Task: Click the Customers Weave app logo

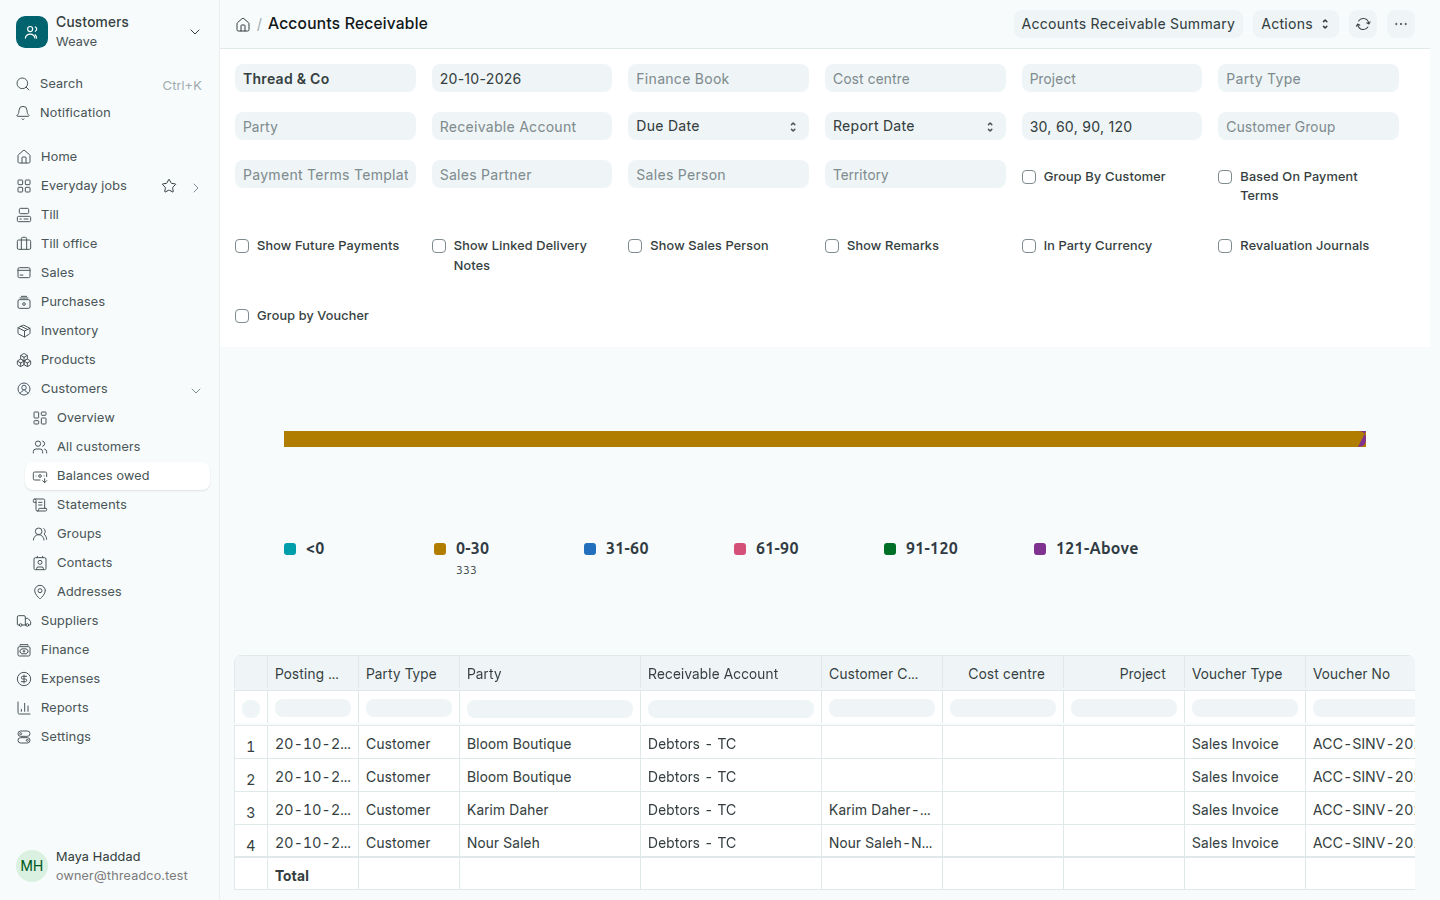Action: 32,32
